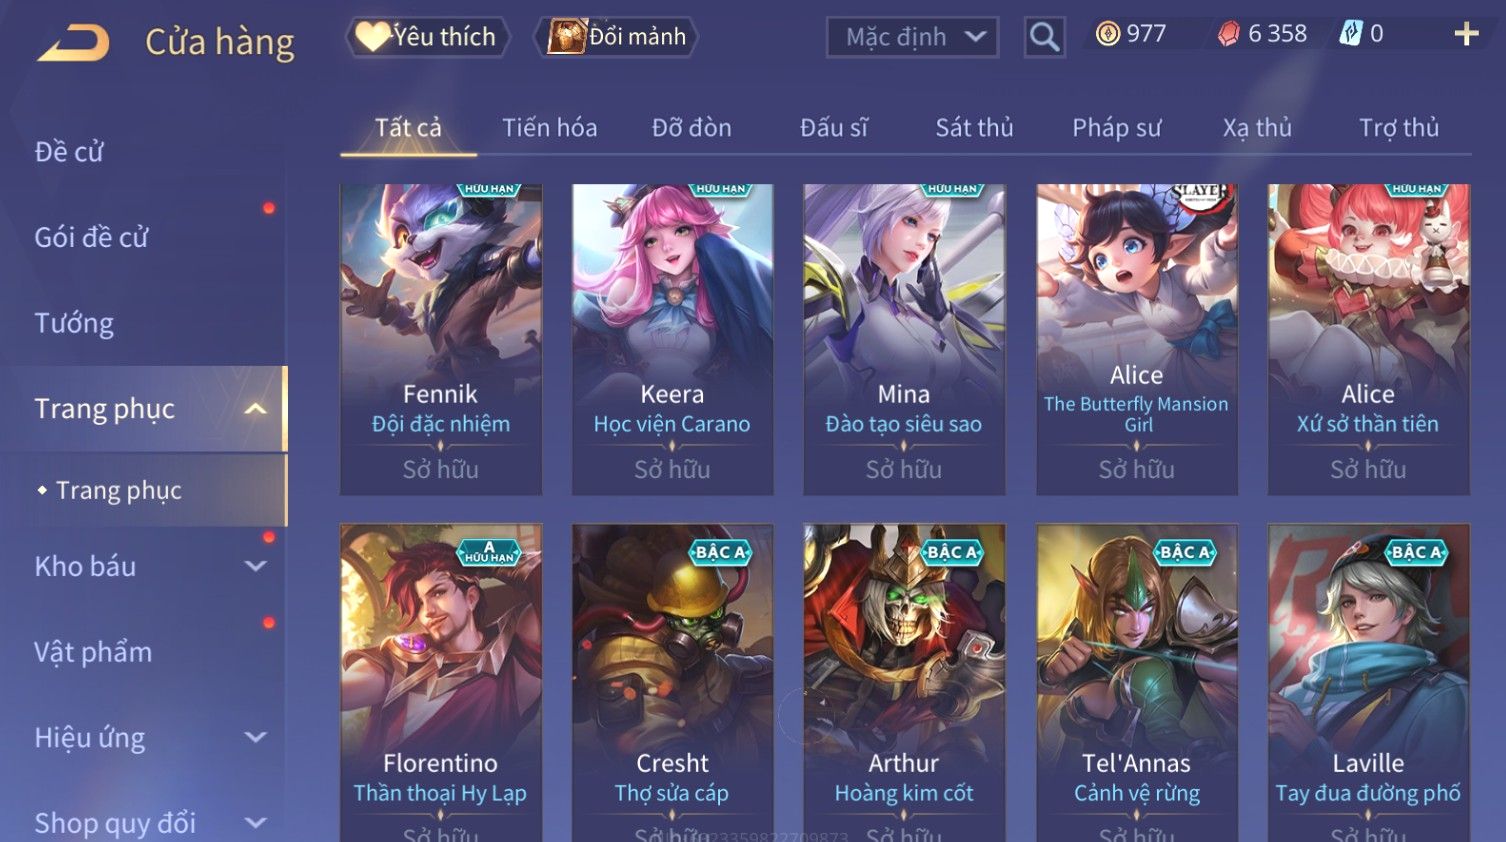
Task: Switch to the Sát thủ tab
Action: pos(974,128)
